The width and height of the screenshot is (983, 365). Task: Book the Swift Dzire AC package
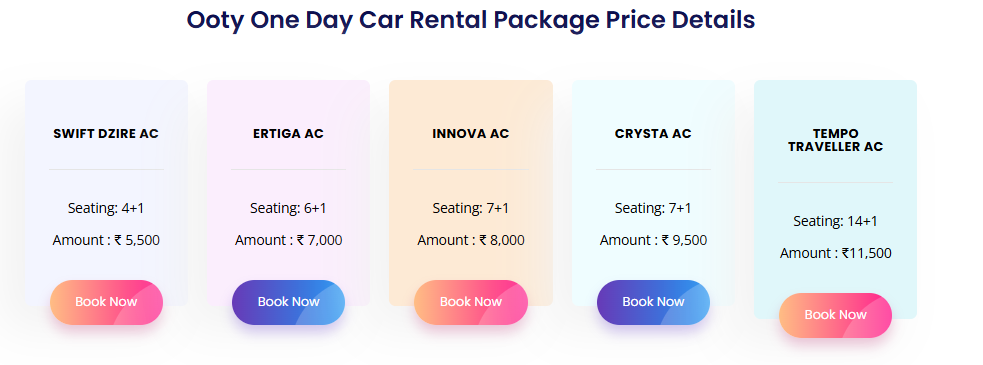[x=107, y=302]
